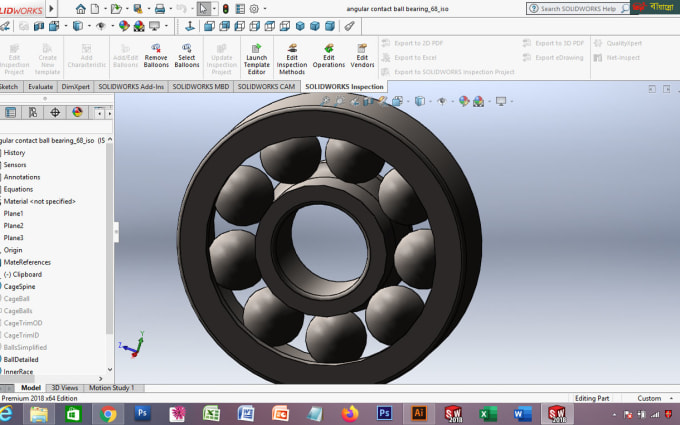Open dropdown arrow next to Open icon
This screenshot has height=425, width=680.
pyautogui.click(x=127, y=9)
